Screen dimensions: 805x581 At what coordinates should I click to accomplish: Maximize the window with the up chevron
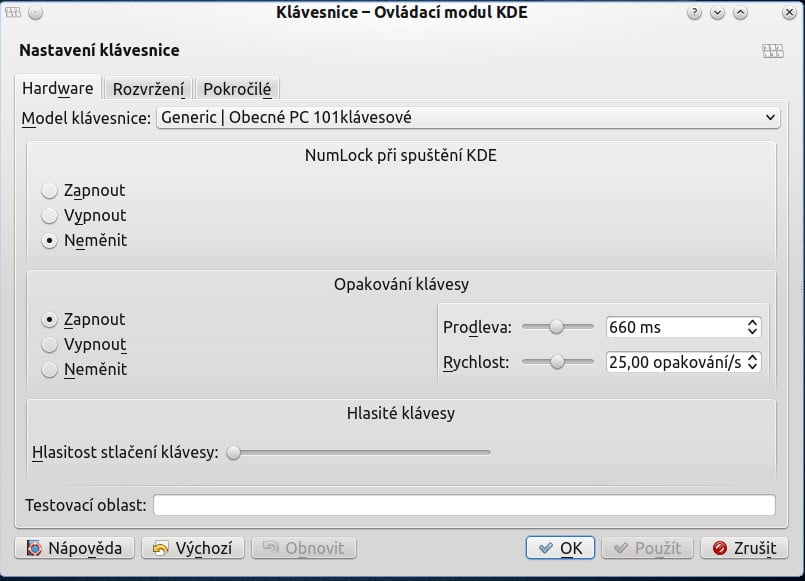pos(740,13)
